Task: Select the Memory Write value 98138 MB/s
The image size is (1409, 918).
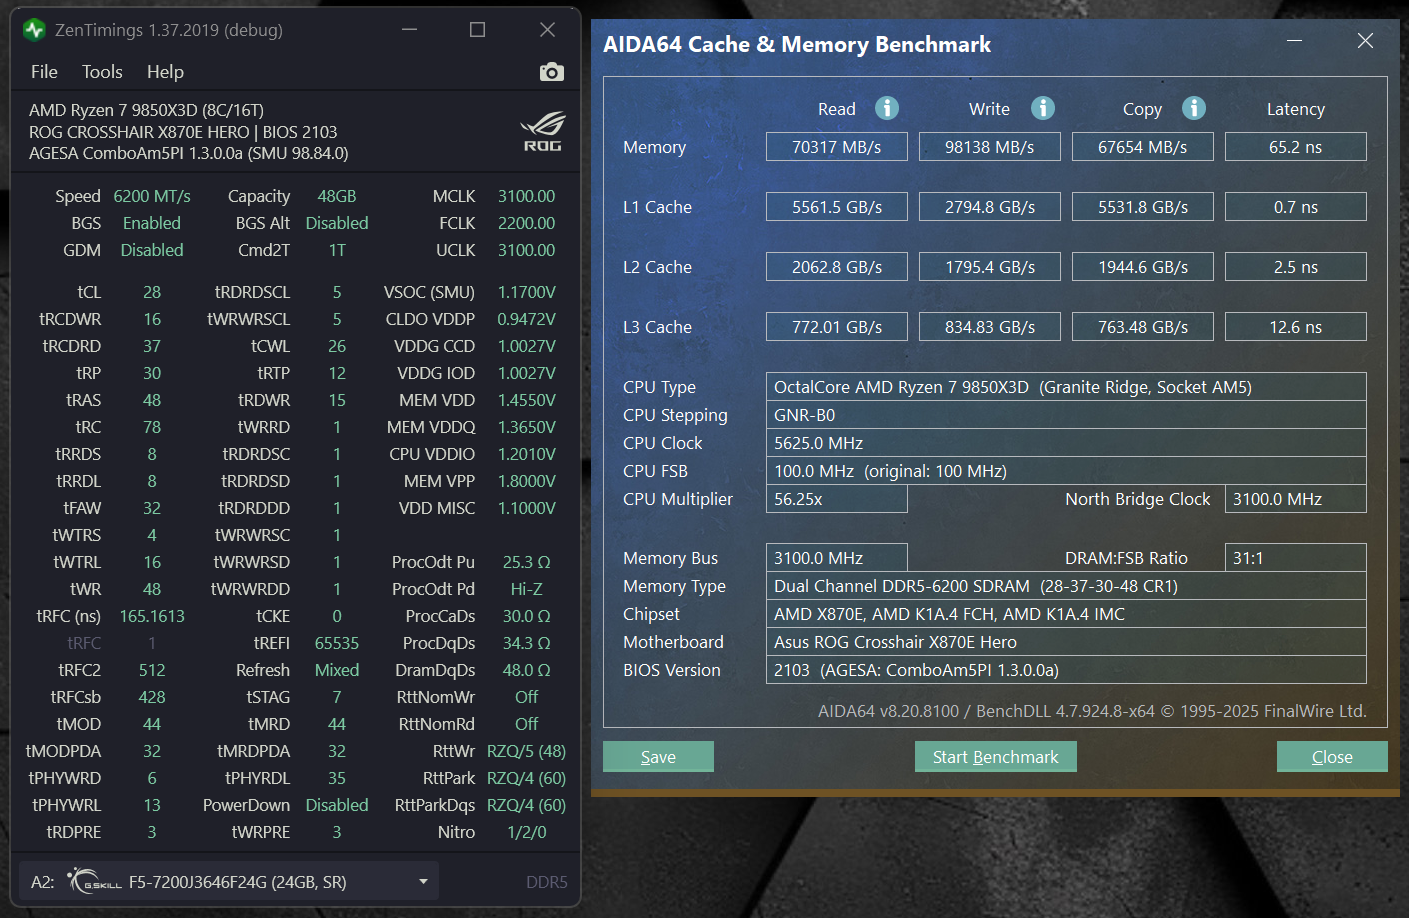Action: [x=990, y=147]
